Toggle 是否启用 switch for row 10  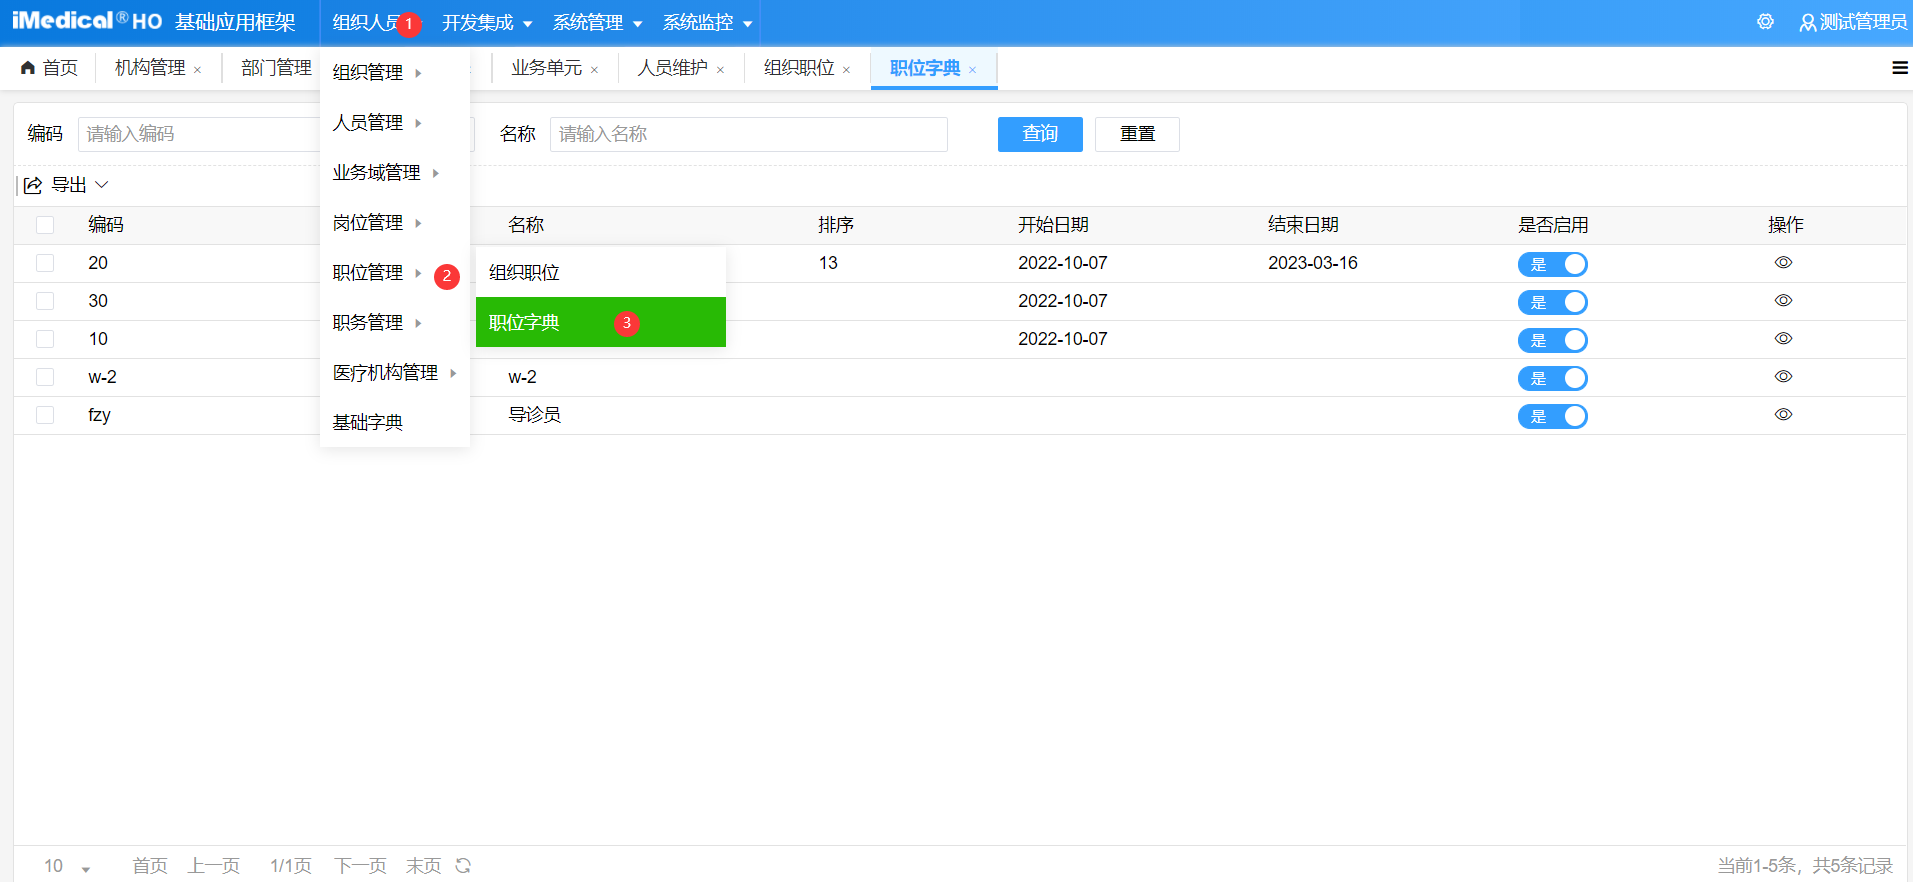coord(1553,340)
